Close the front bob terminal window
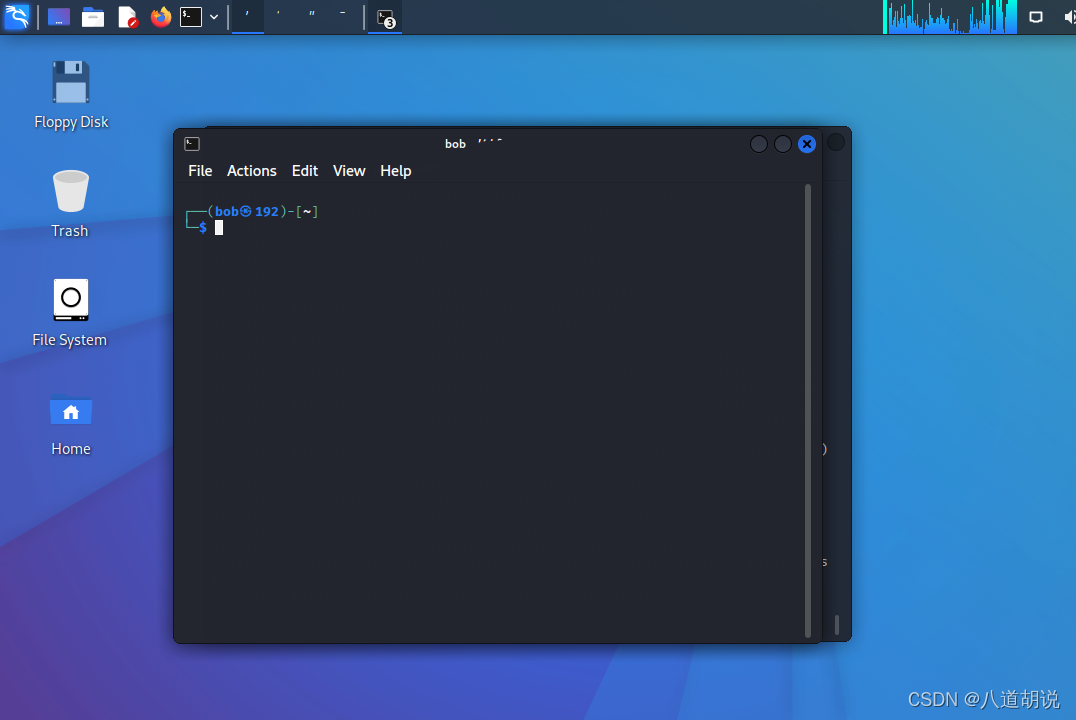This screenshot has height=720, width=1076. pos(806,143)
